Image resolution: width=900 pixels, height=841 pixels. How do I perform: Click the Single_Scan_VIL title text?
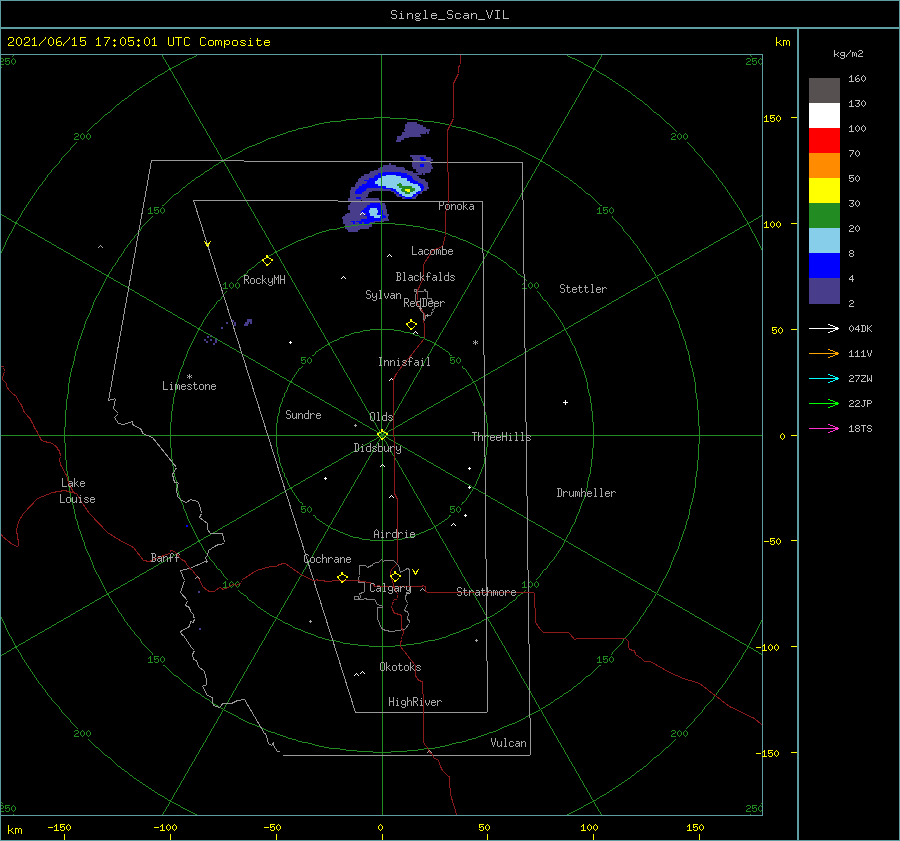point(449,15)
